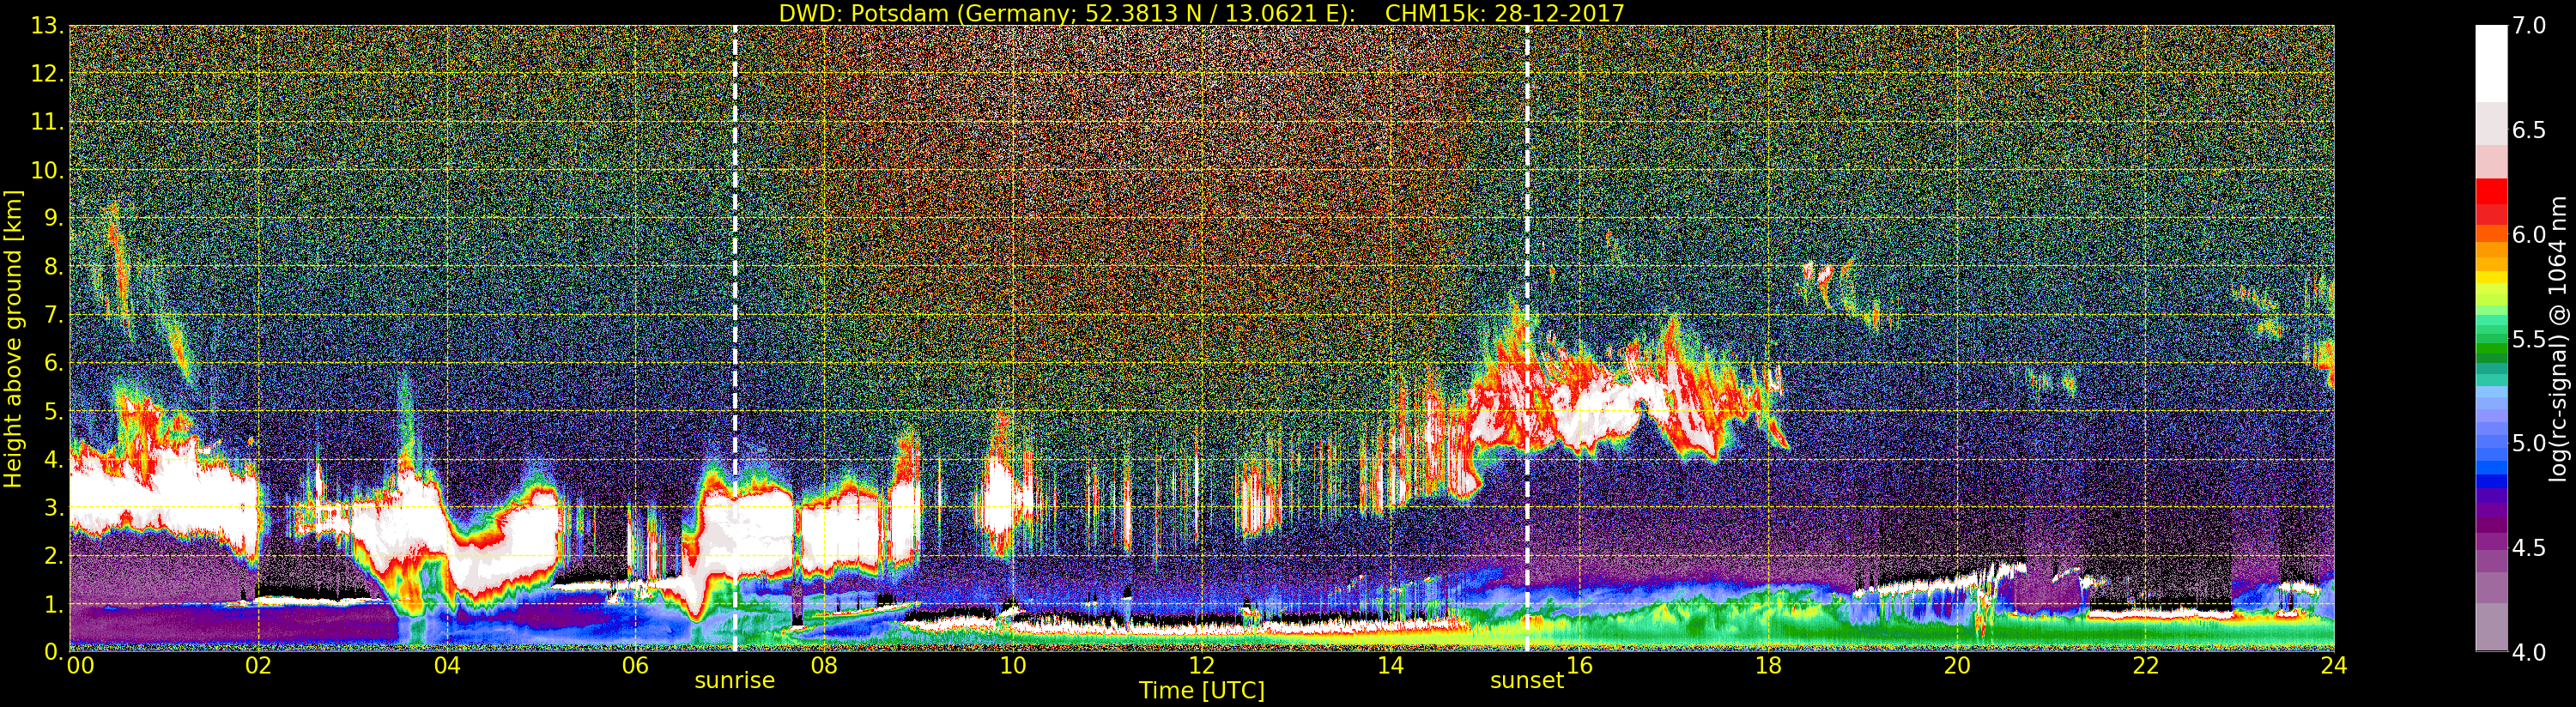Click the x-axis tick label '10'
This screenshot has width=2576, height=707.
pyautogui.click(x=1013, y=665)
